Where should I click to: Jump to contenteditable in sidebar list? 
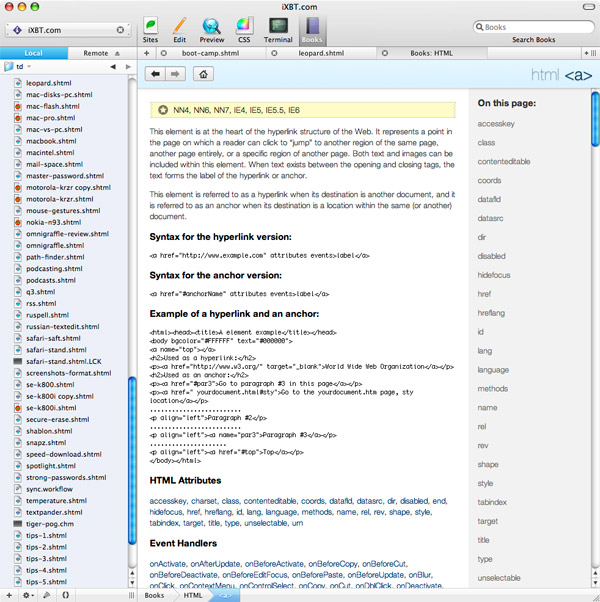click(504, 162)
